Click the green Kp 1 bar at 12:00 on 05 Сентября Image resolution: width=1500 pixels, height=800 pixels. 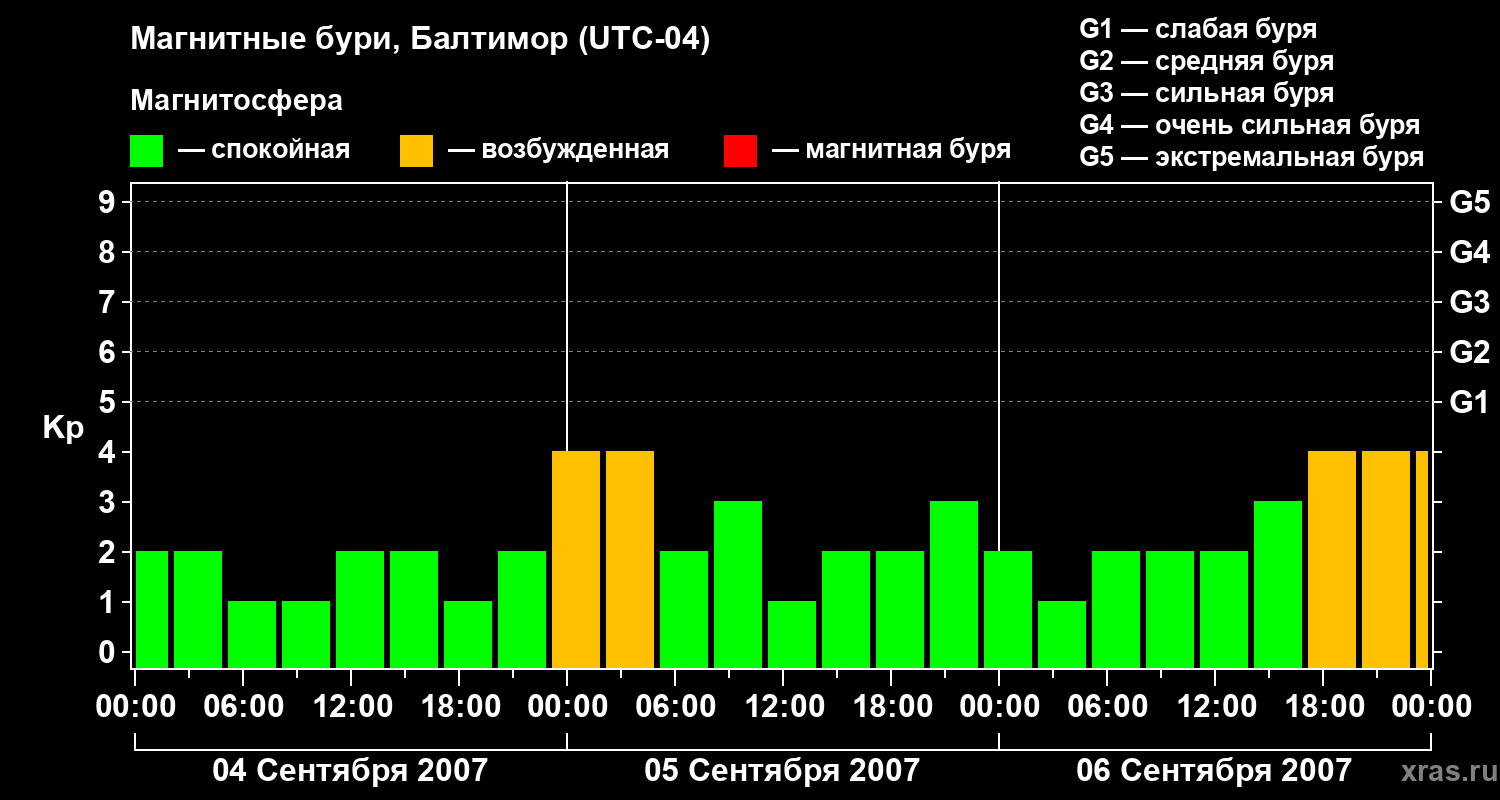[x=792, y=634]
